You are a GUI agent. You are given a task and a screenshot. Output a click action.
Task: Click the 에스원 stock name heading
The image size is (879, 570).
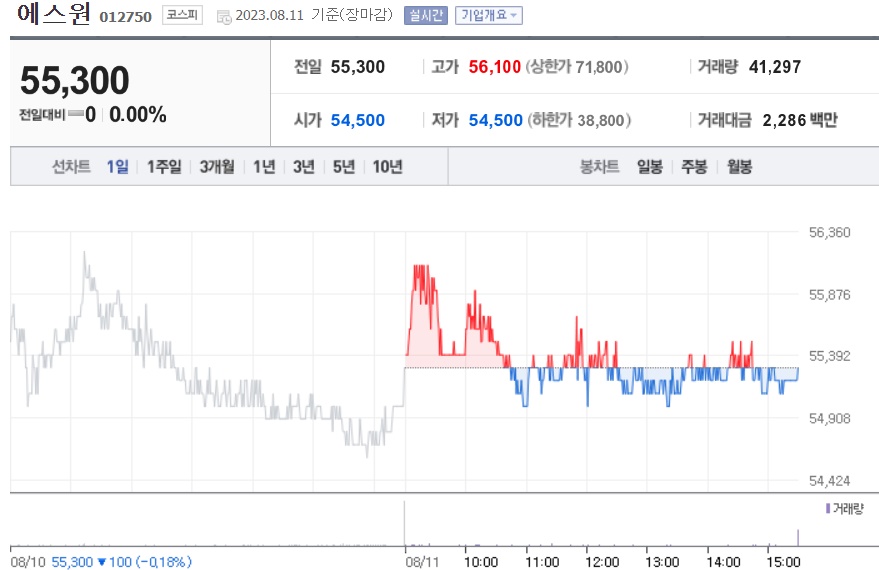(53, 13)
